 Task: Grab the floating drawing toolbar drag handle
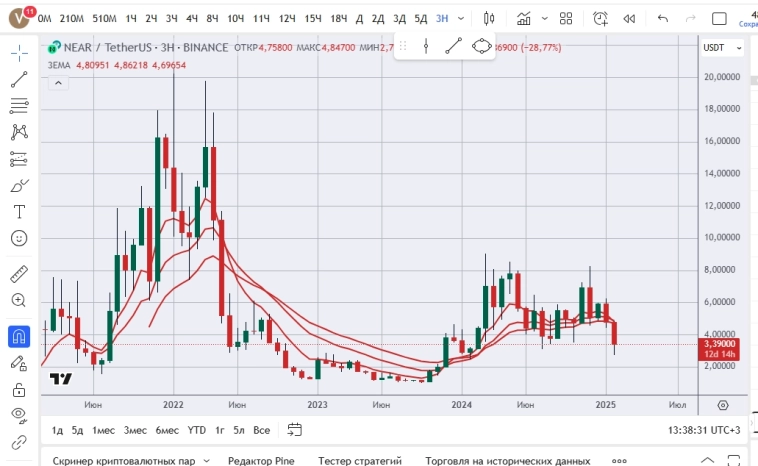403,46
